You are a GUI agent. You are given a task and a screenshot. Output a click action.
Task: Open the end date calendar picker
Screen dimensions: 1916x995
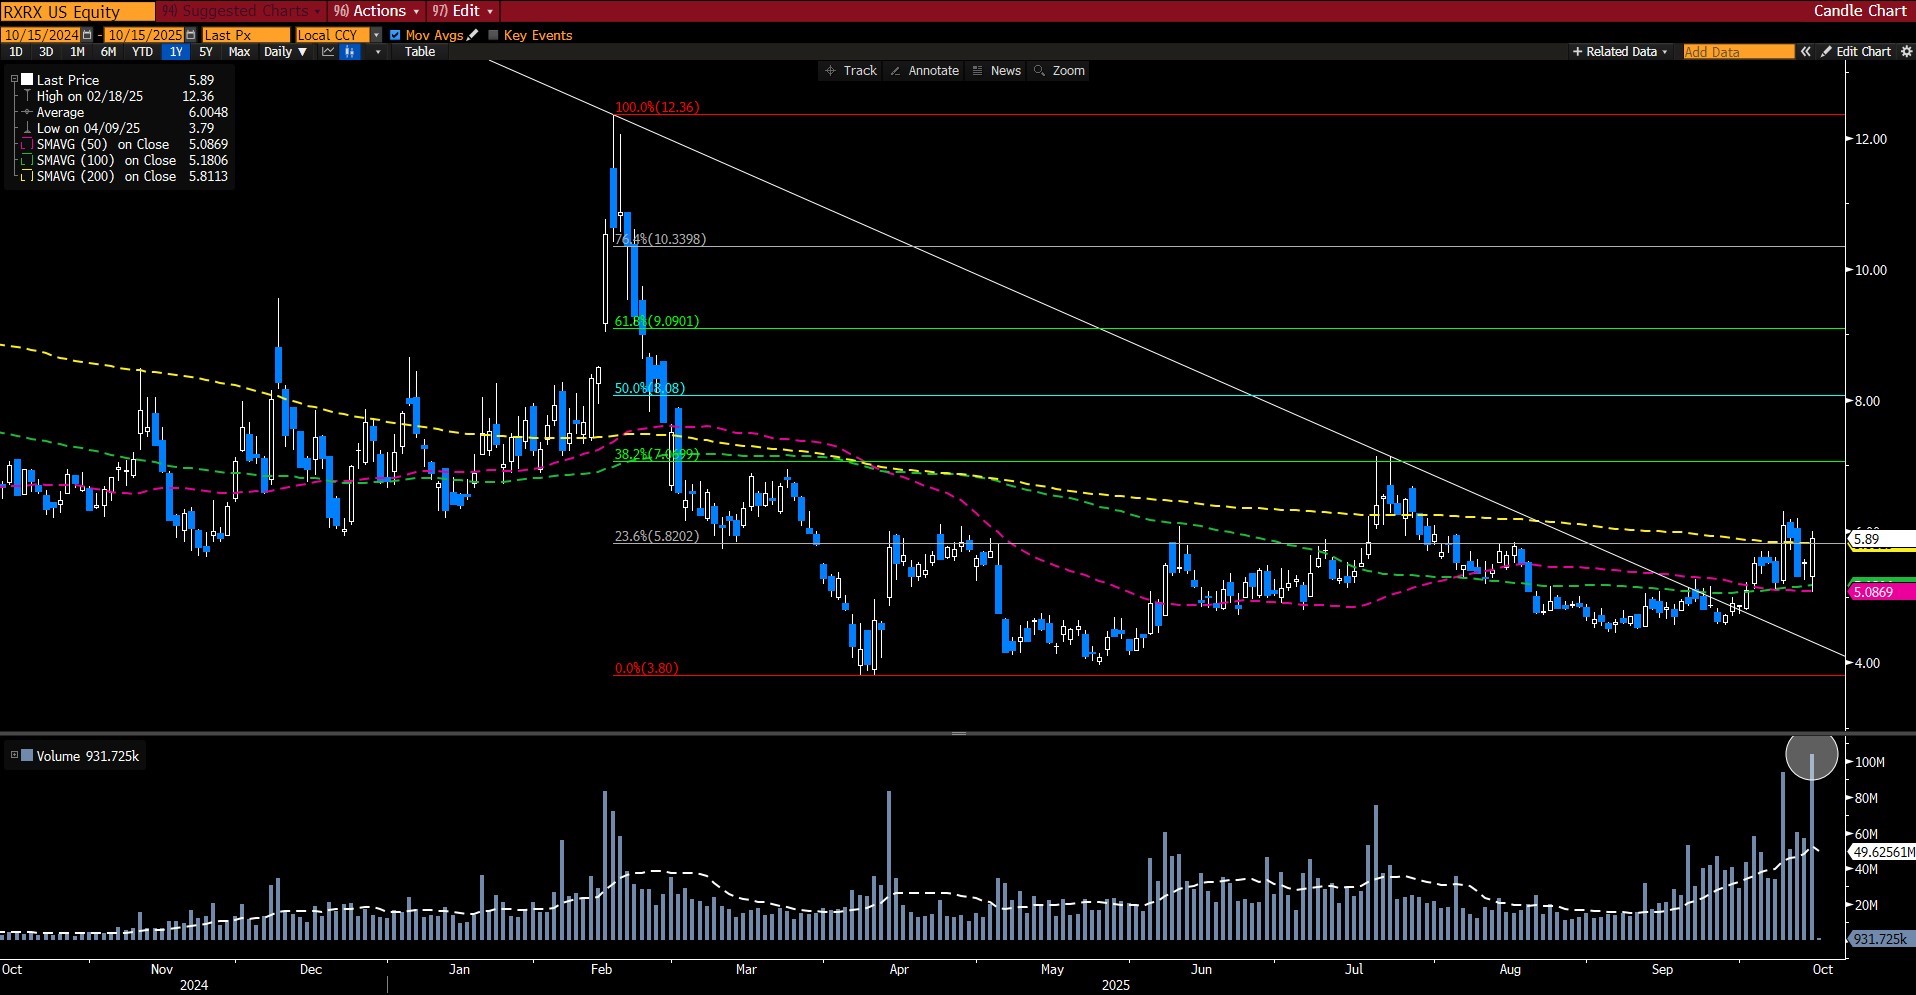[191, 35]
